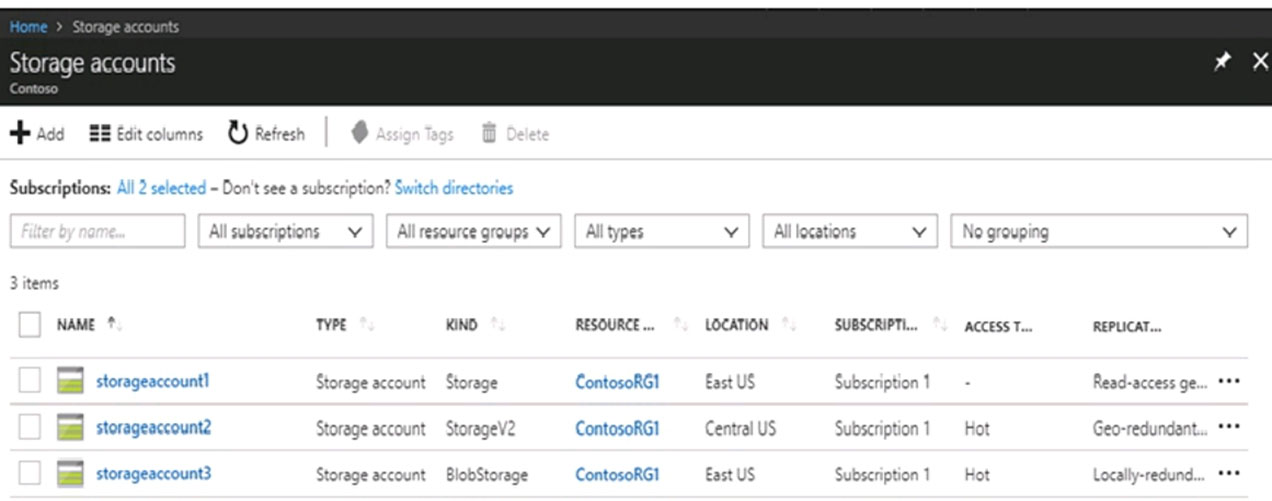
Task: Click Storage kind cell of storageaccount1
Action: 471,383
